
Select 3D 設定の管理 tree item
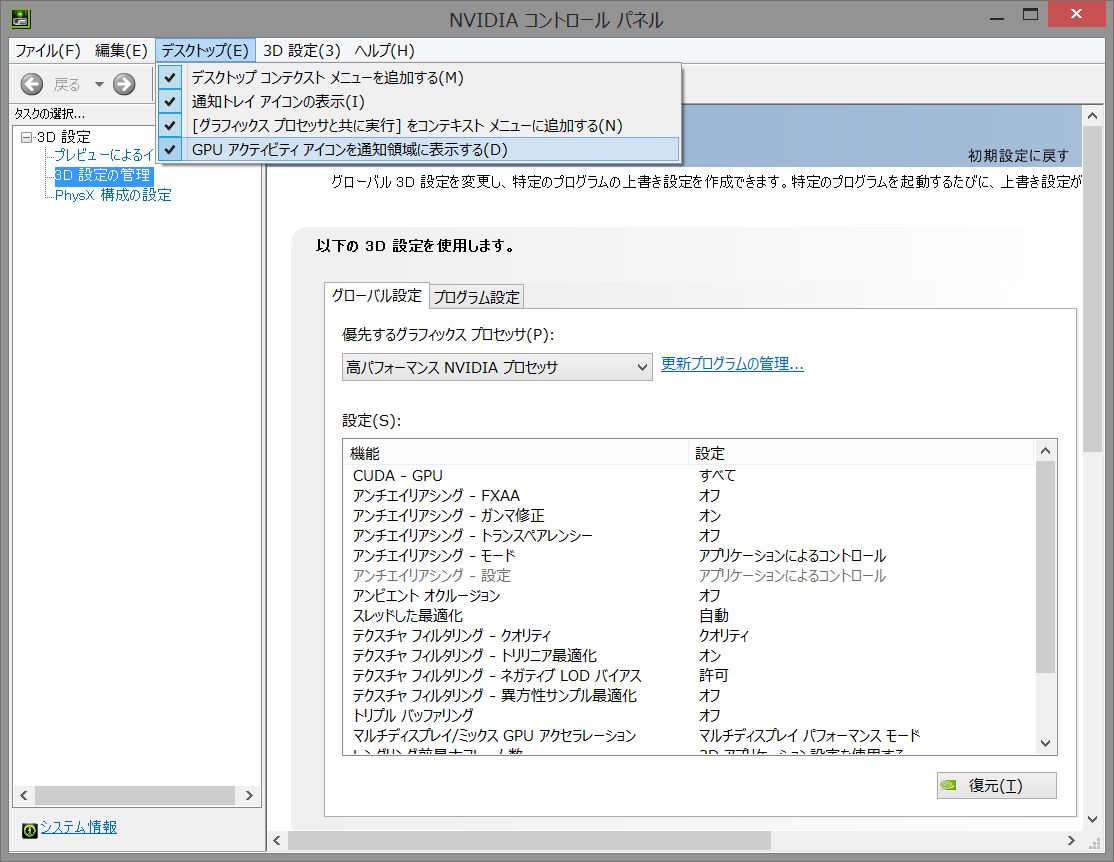[x=103, y=175]
